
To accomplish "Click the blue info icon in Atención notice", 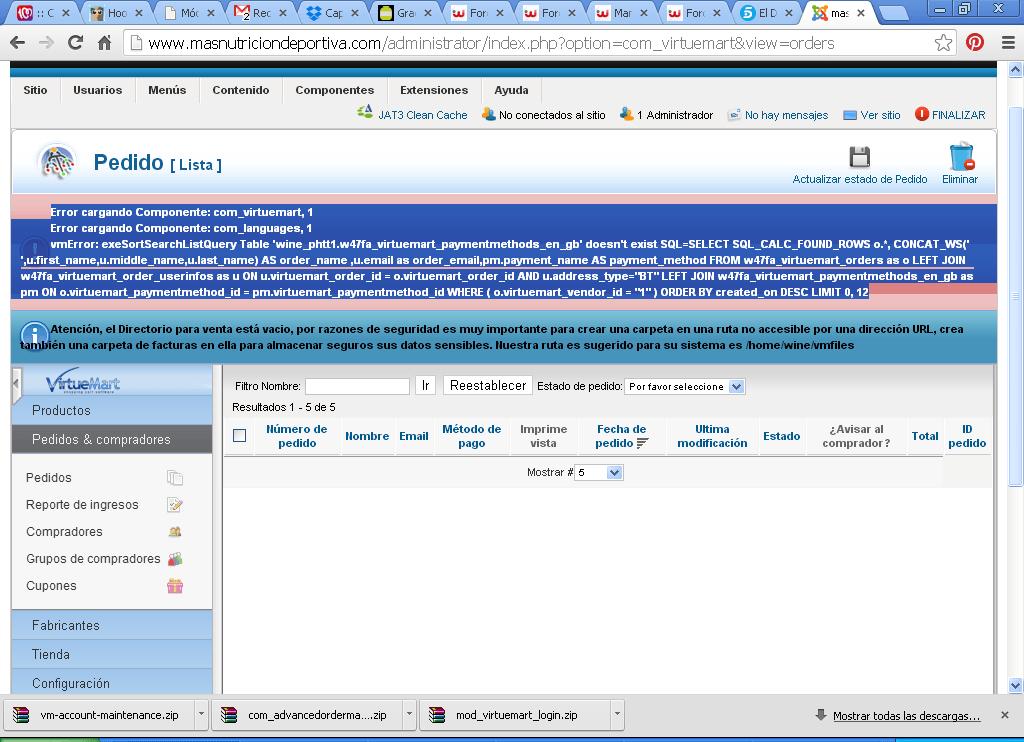I will pos(35,336).
